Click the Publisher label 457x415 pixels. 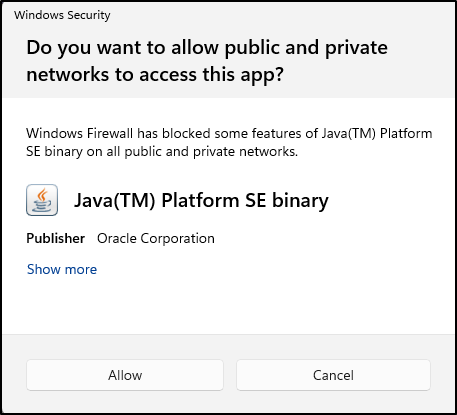(x=56, y=238)
